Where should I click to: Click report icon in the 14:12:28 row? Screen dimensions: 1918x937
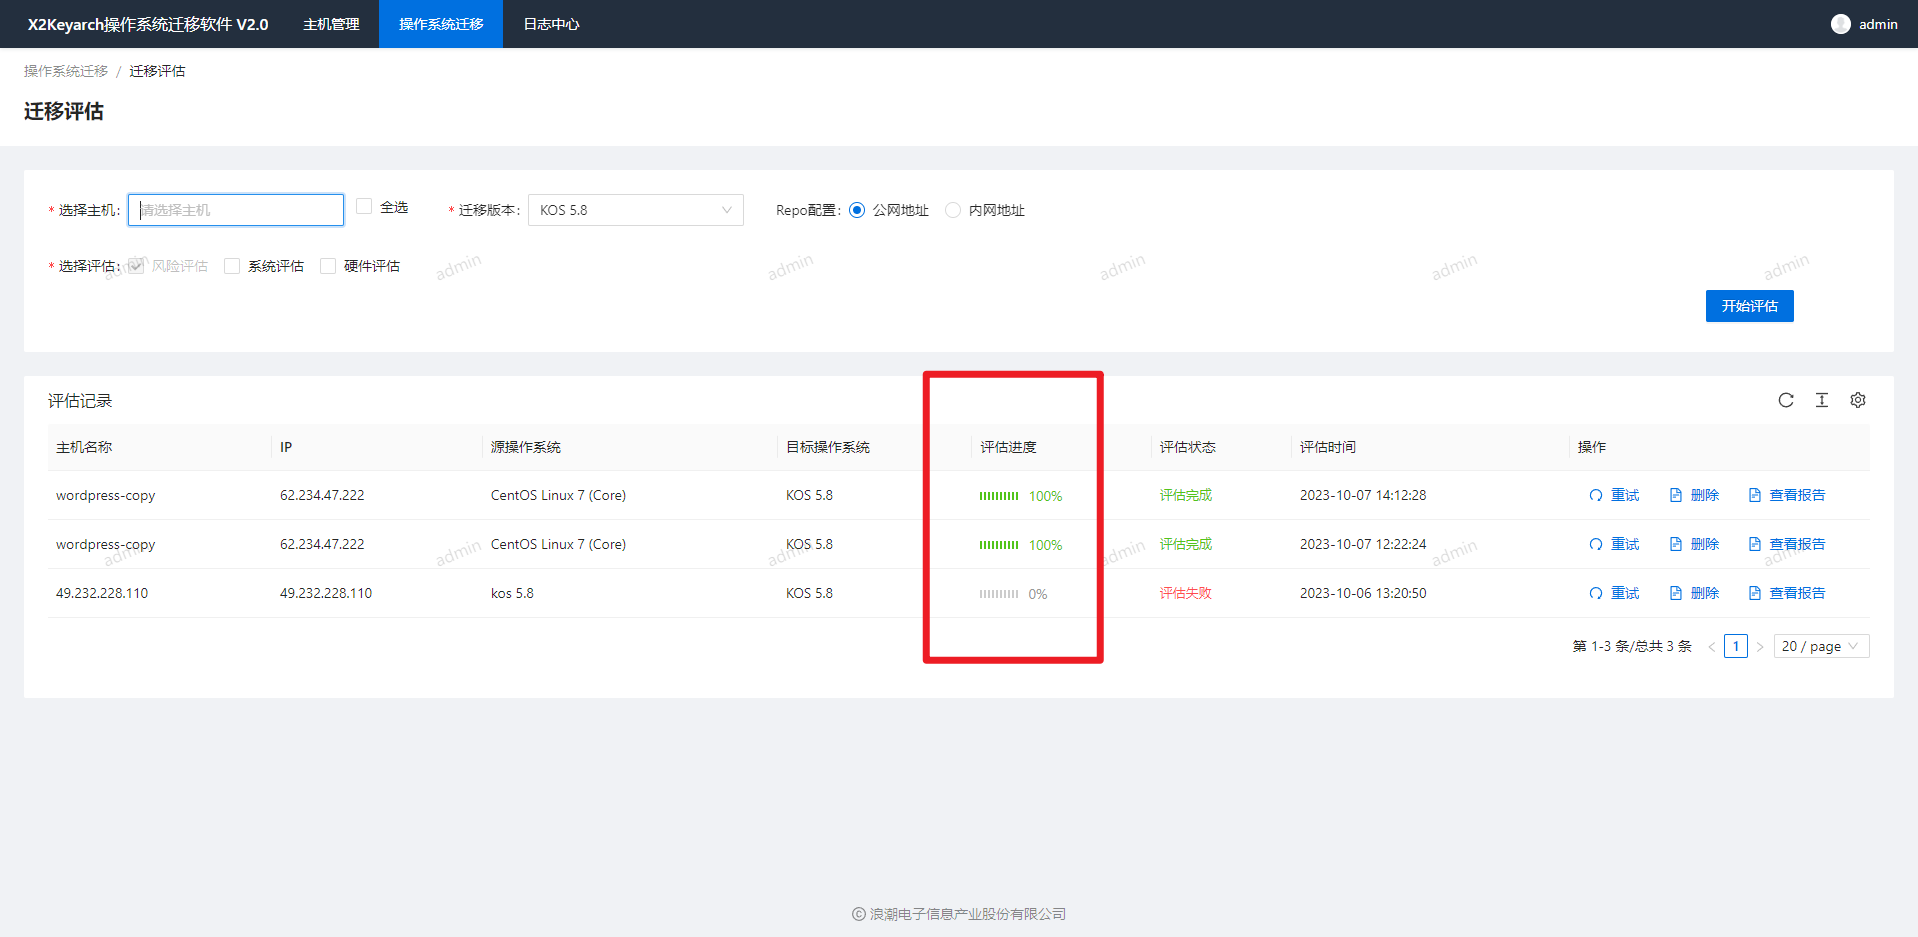[x=1755, y=495]
